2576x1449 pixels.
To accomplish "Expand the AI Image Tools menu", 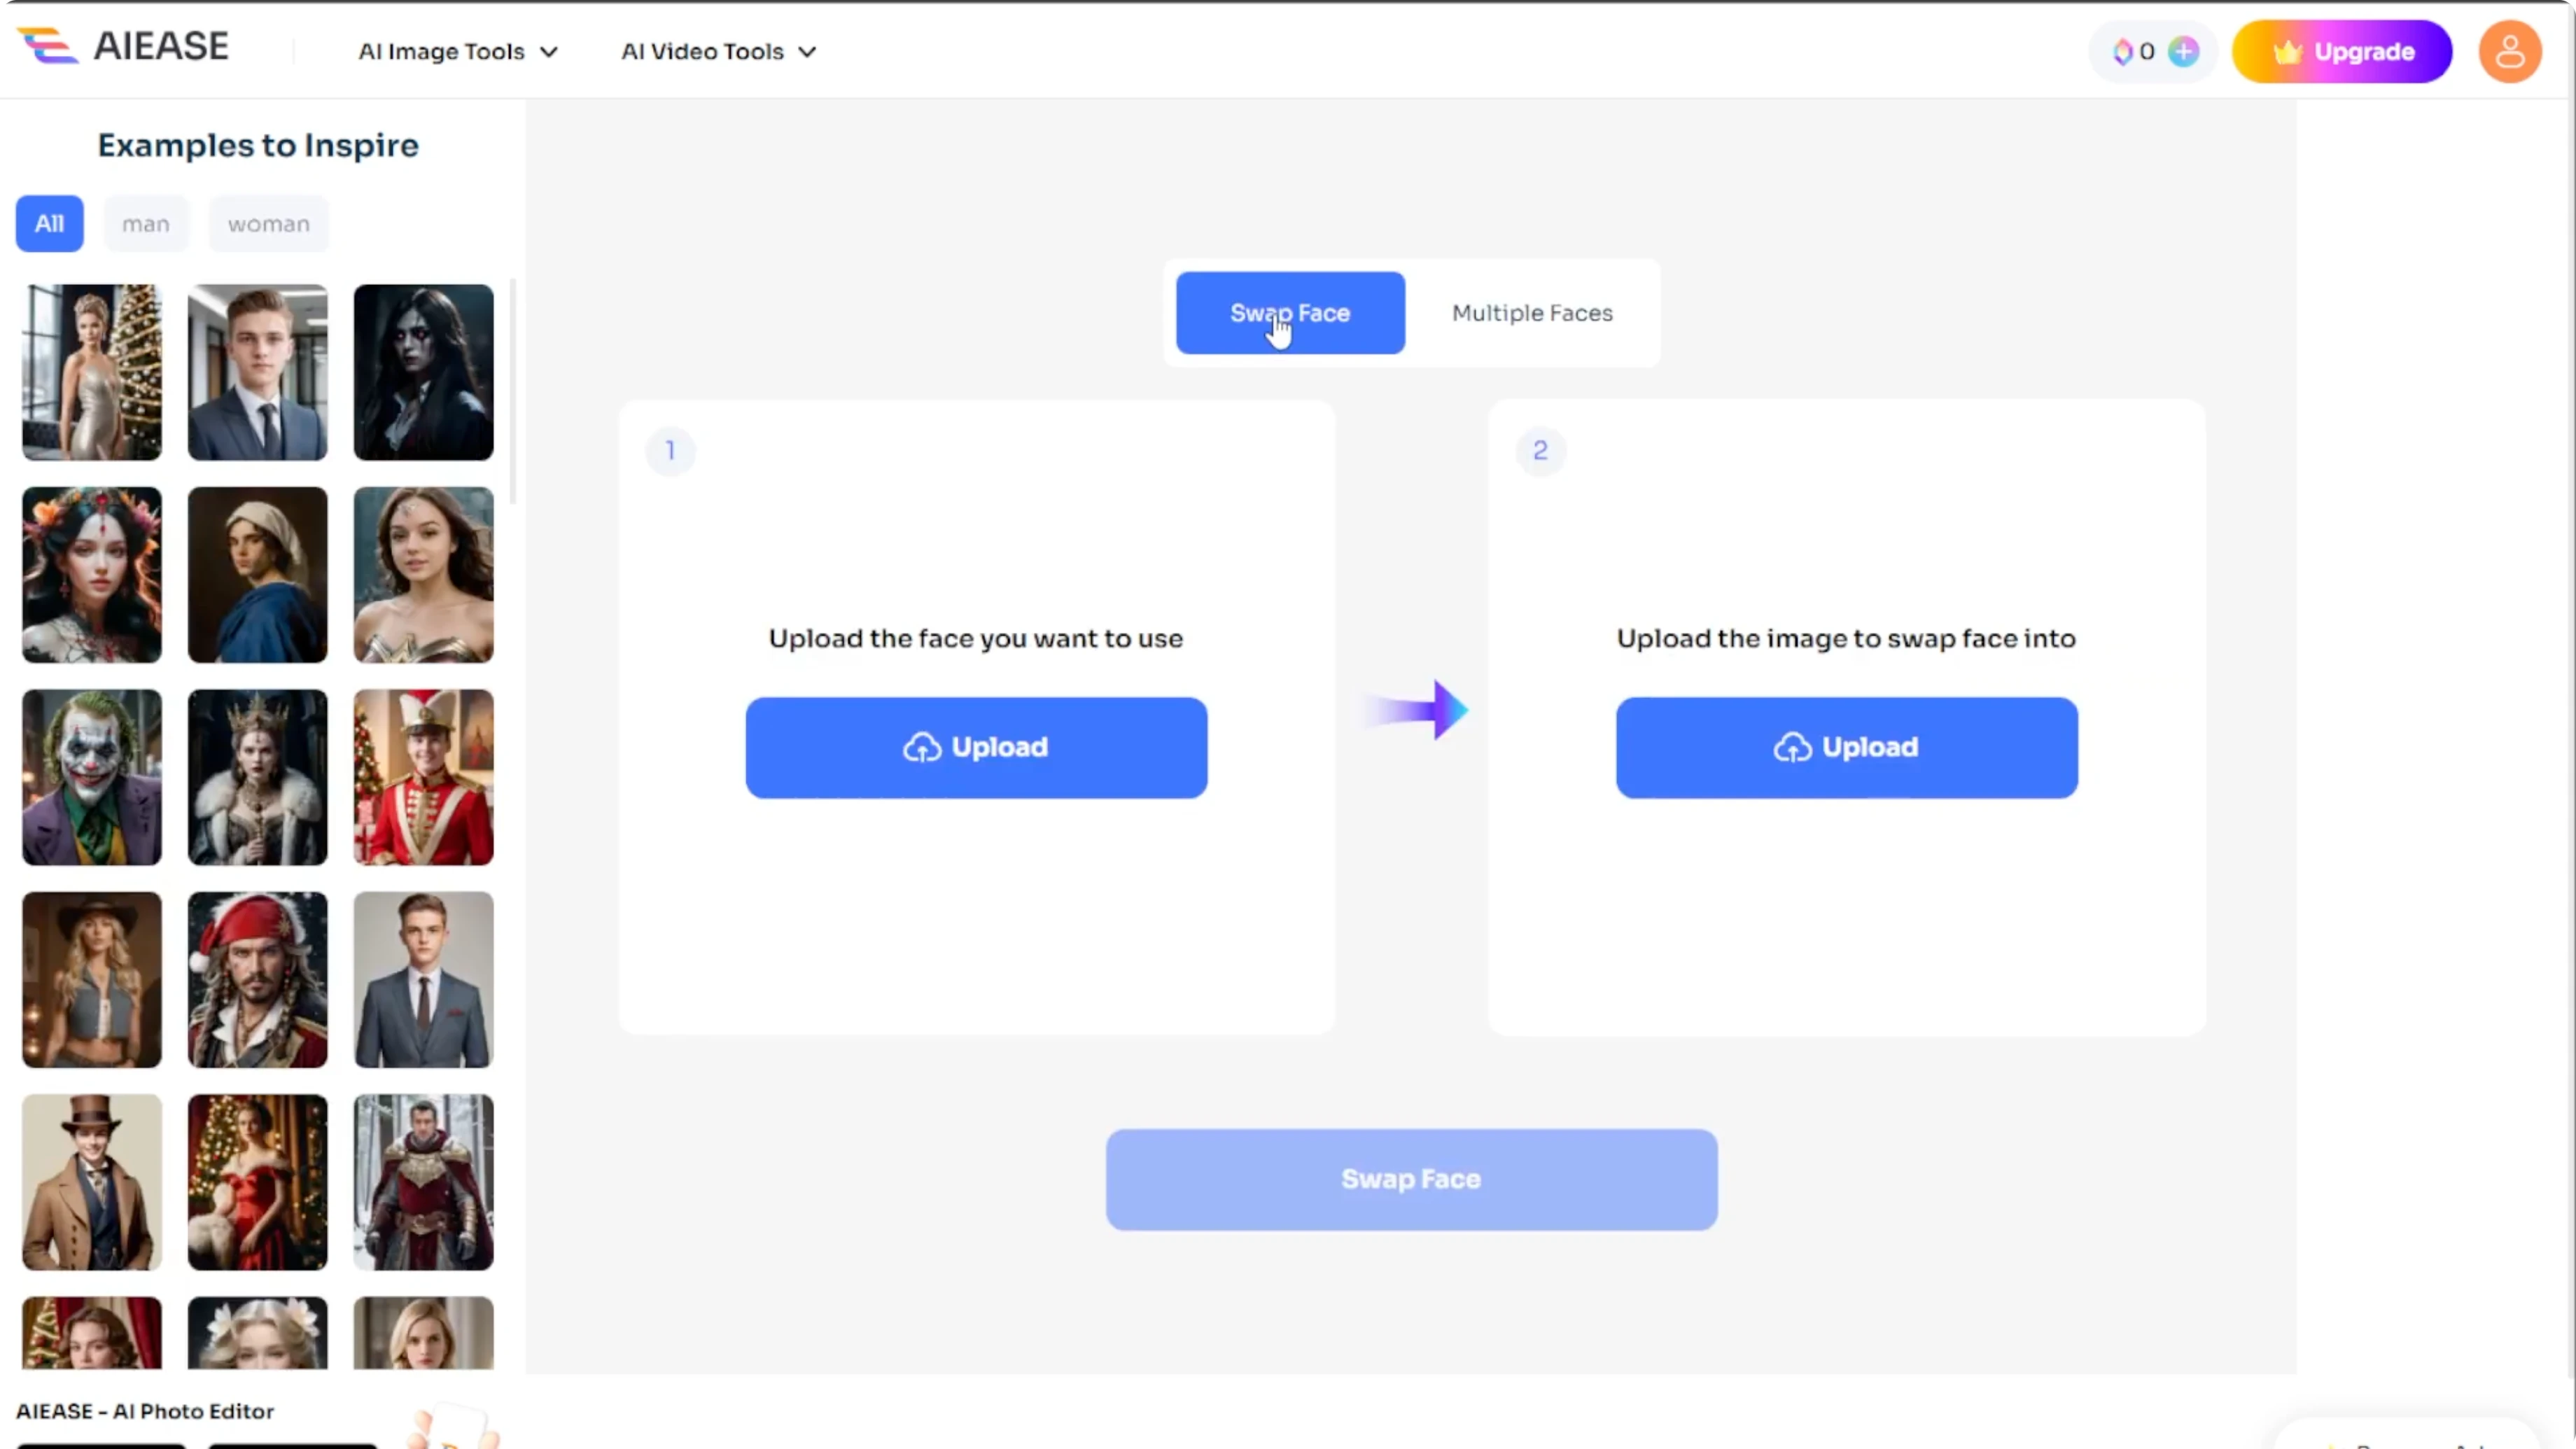I will point(458,51).
